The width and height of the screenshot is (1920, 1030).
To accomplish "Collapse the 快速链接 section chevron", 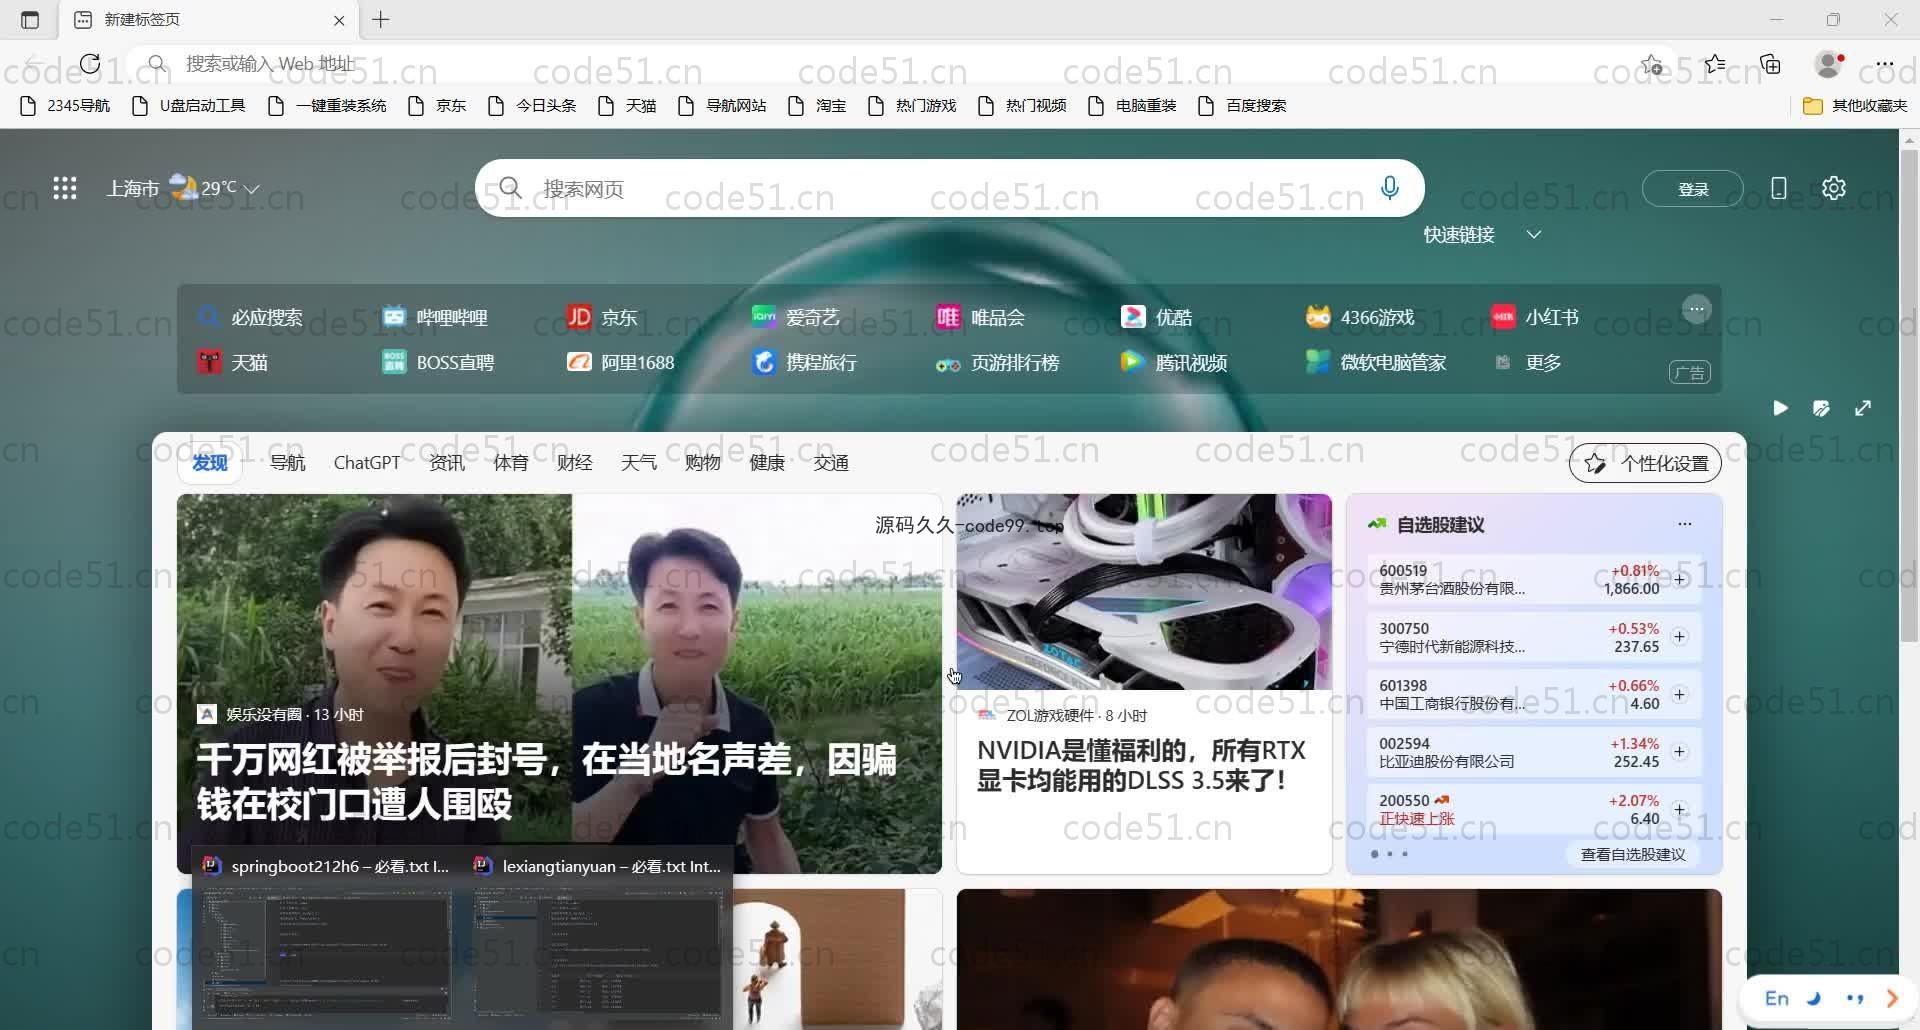I will point(1534,234).
